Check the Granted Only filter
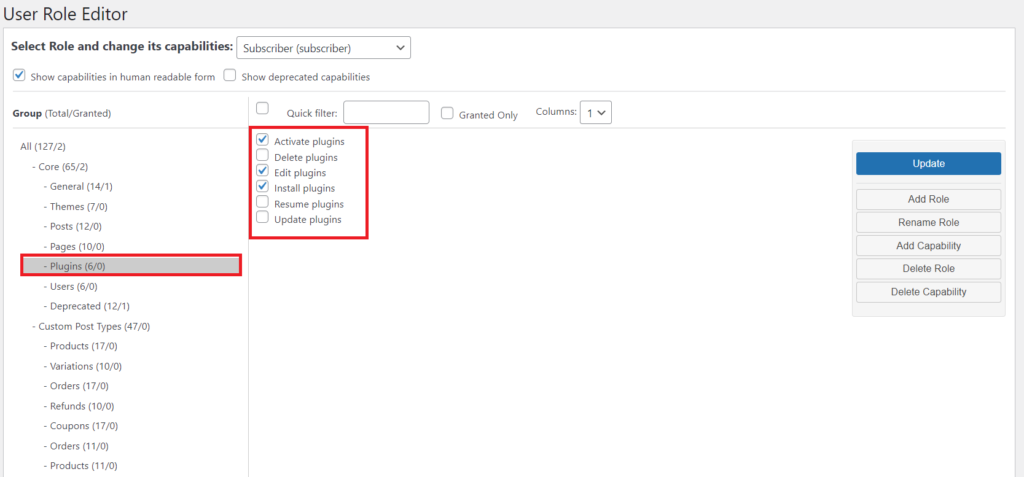The image size is (1024, 477). click(x=448, y=114)
